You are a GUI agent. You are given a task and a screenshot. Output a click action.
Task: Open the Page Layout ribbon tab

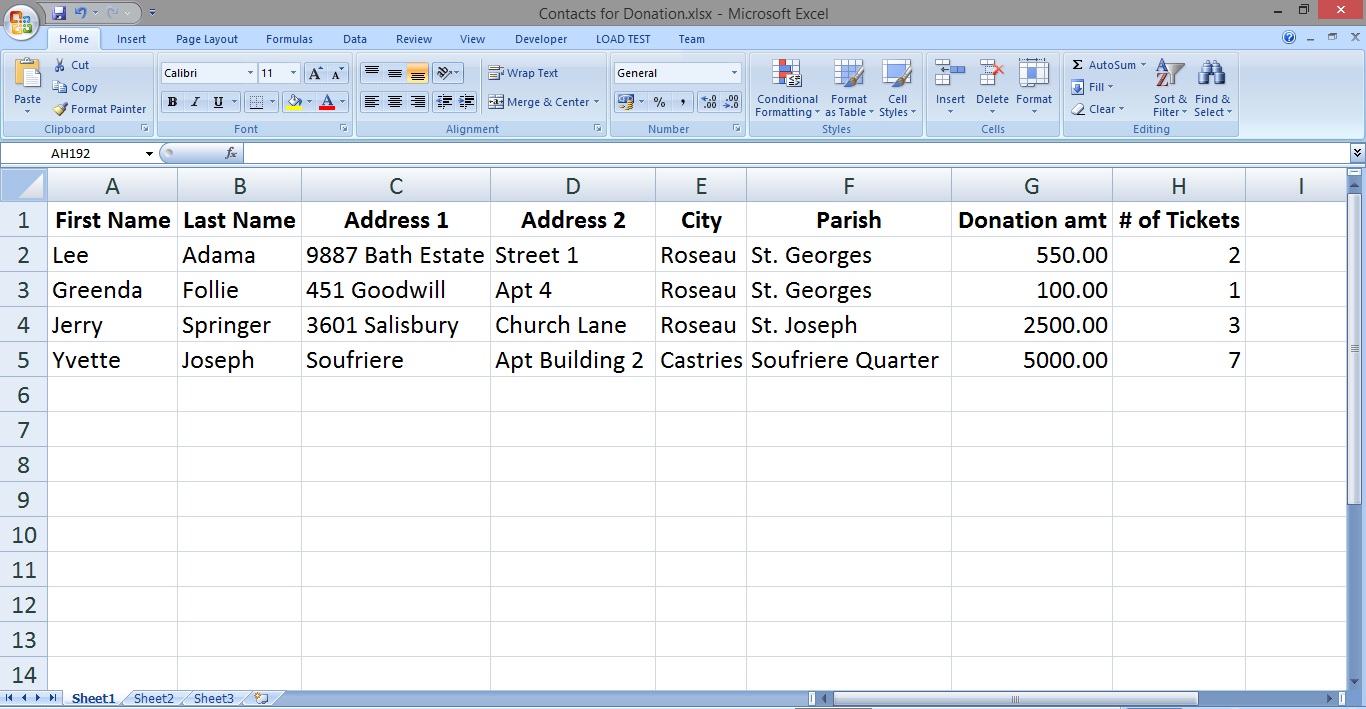(x=207, y=39)
